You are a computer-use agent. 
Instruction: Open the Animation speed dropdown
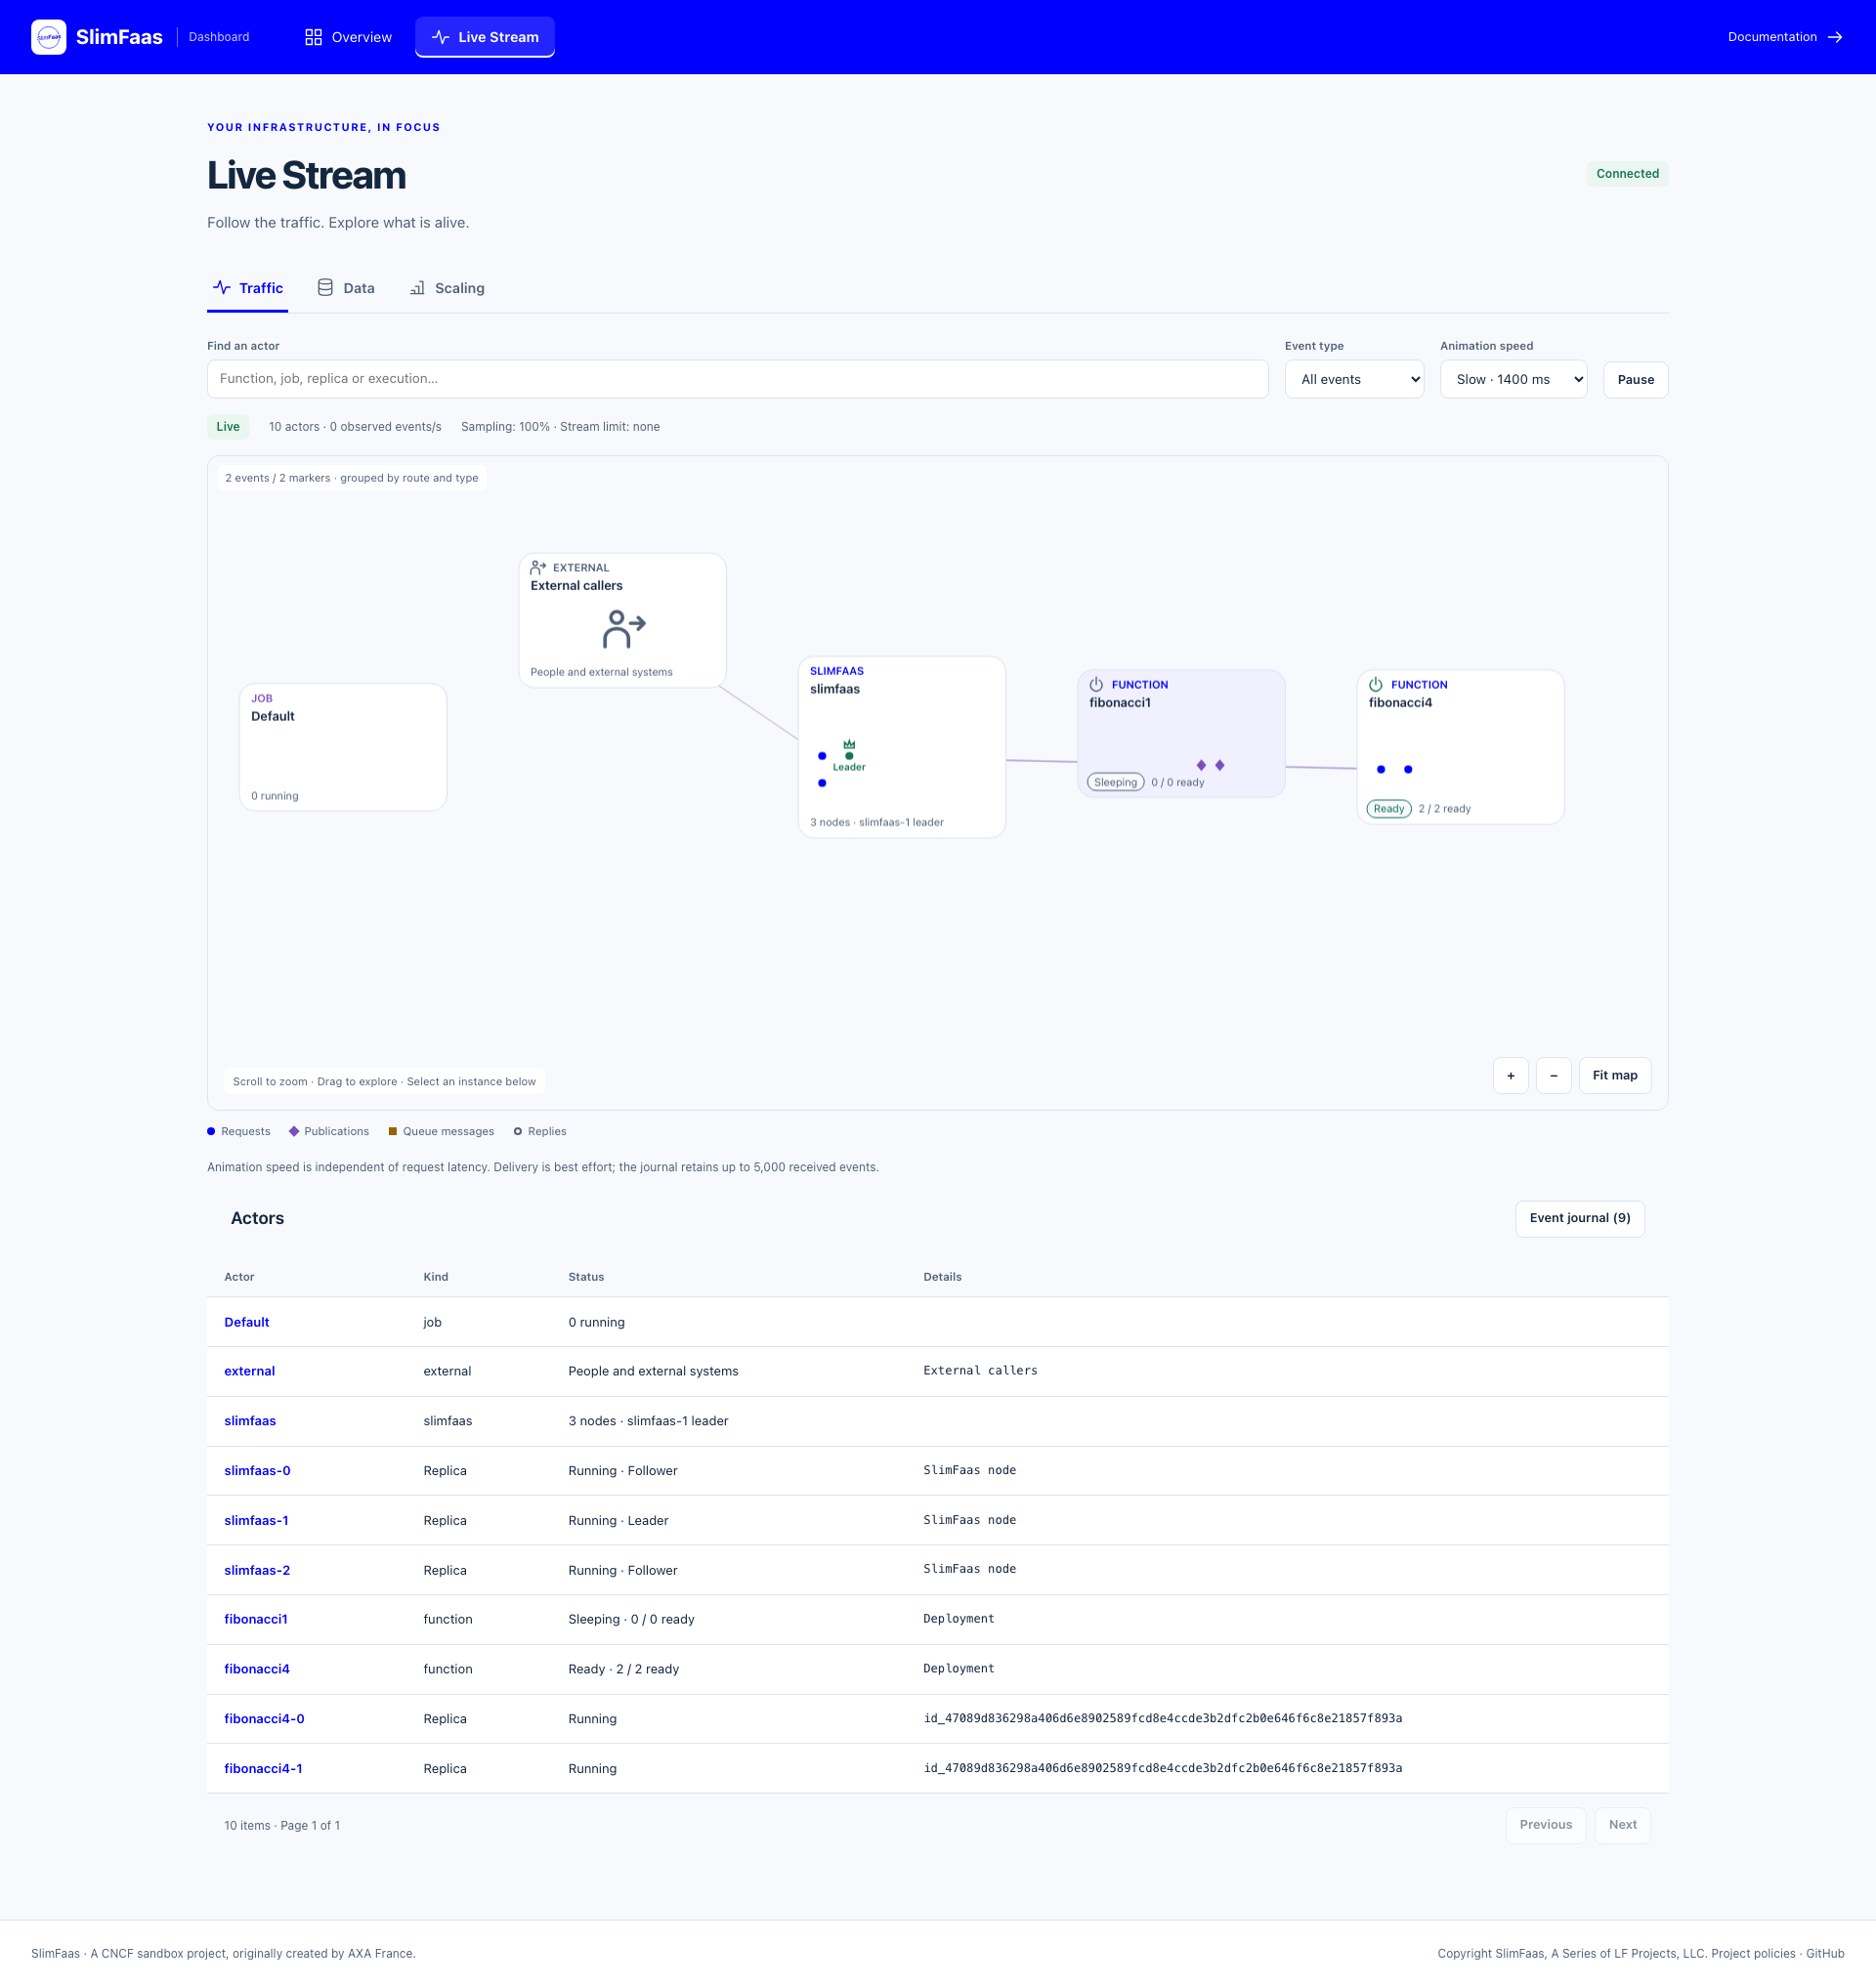1513,379
